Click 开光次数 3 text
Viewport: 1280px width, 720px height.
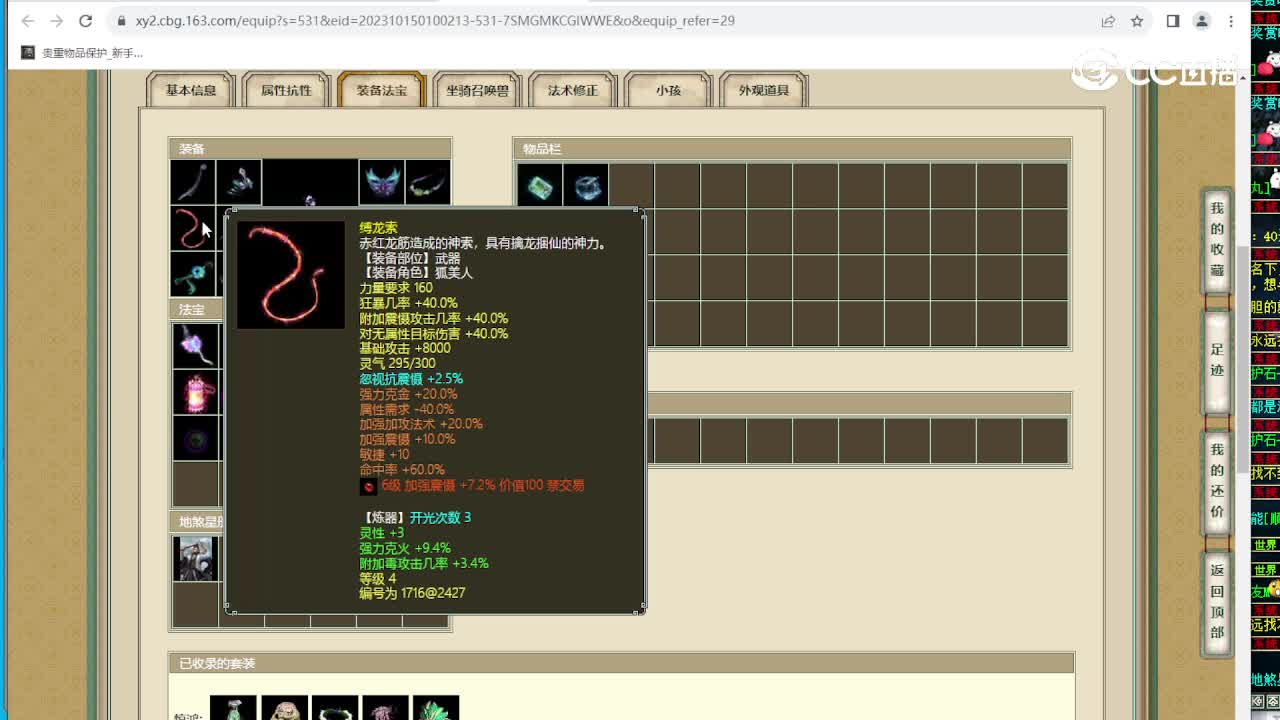(440, 517)
